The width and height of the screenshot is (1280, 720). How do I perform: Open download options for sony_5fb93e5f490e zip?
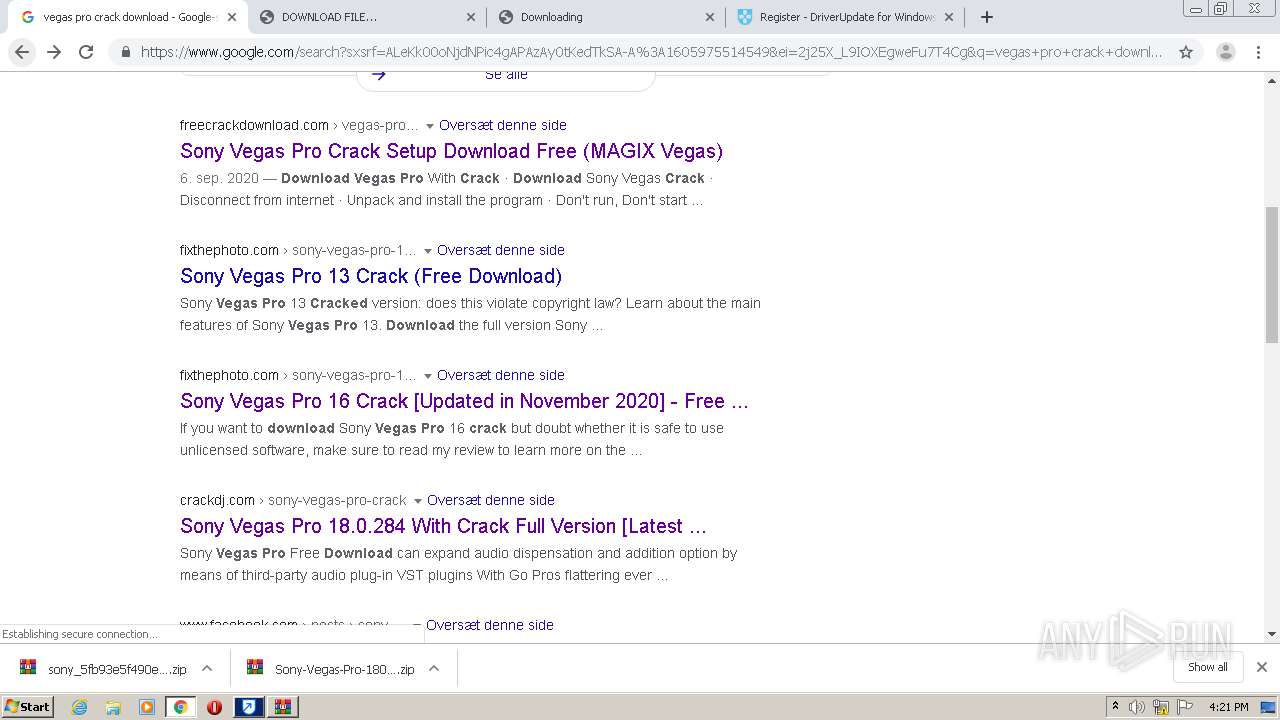coord(207,669)
